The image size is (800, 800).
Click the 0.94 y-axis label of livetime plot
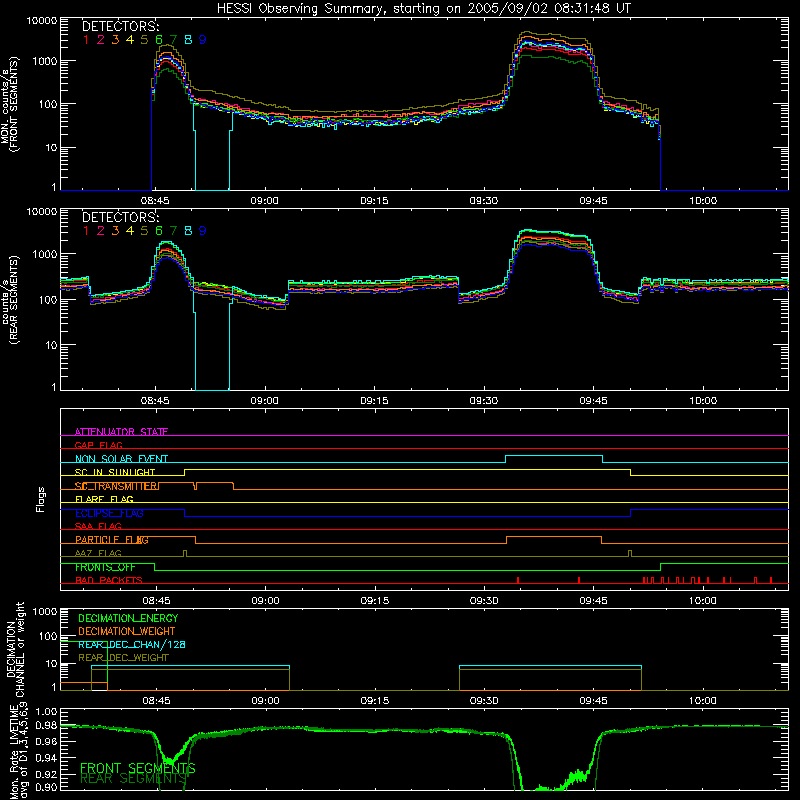(x=46, y=758)
